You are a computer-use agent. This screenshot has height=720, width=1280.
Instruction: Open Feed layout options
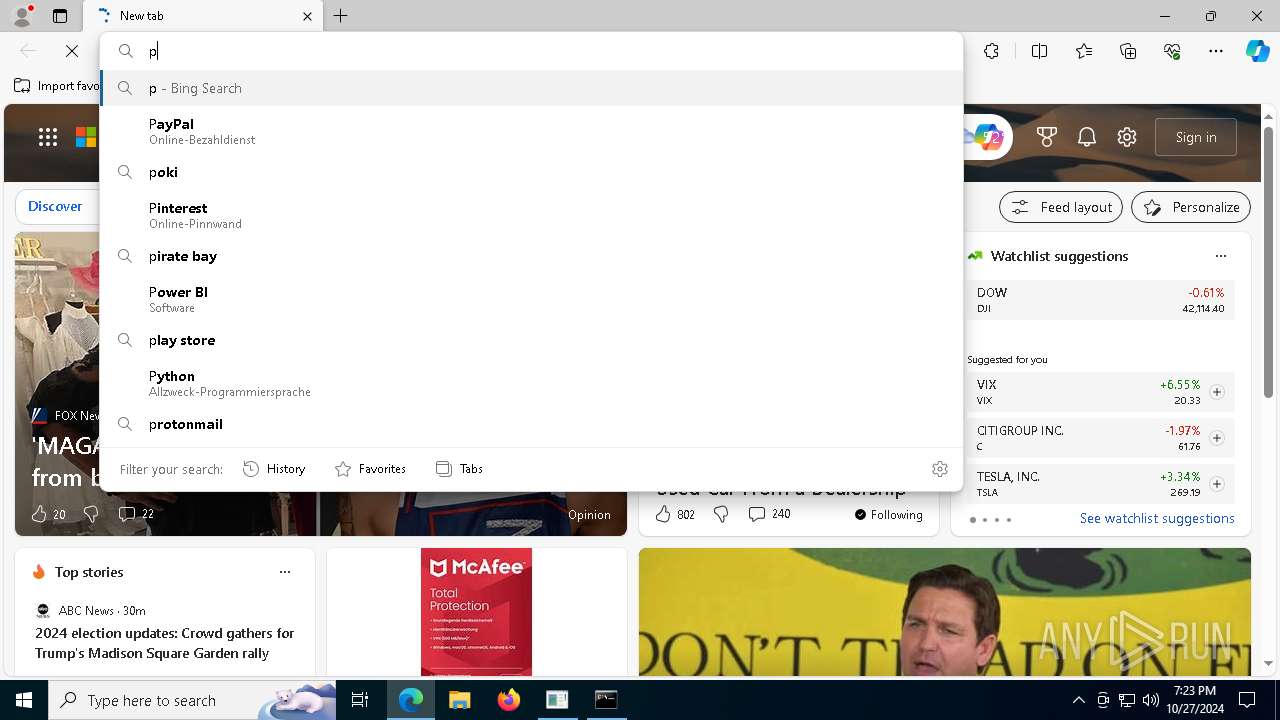click(x=1061, y=207)
